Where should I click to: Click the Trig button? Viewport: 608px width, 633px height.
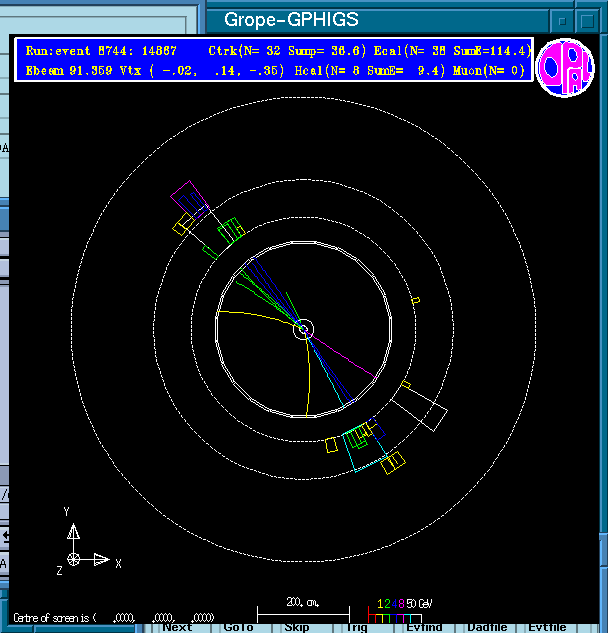click(x=356, y=627)
